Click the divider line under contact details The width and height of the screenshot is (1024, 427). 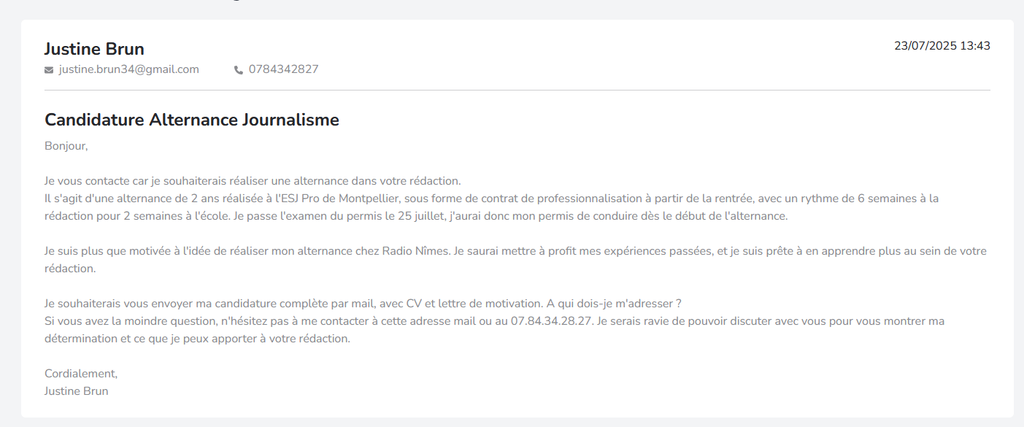(517, 90)
